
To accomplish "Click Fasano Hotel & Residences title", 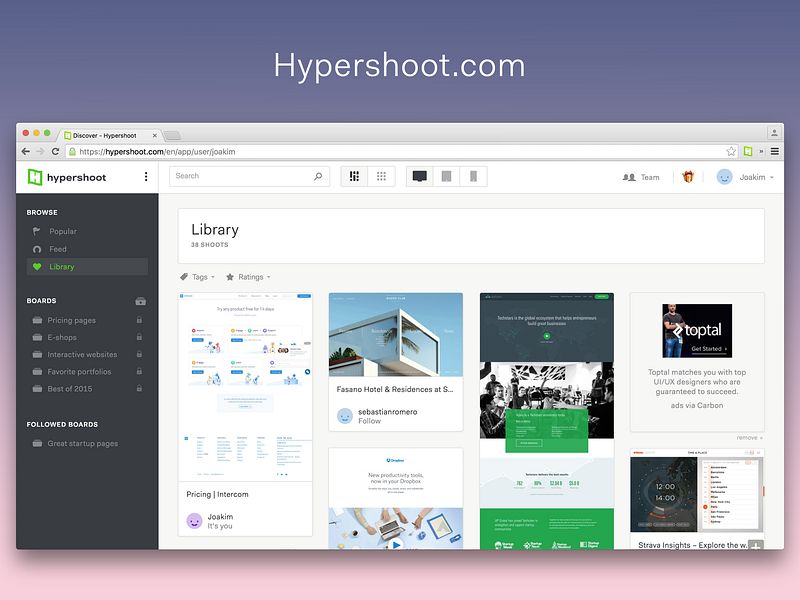I will [395, 389].
